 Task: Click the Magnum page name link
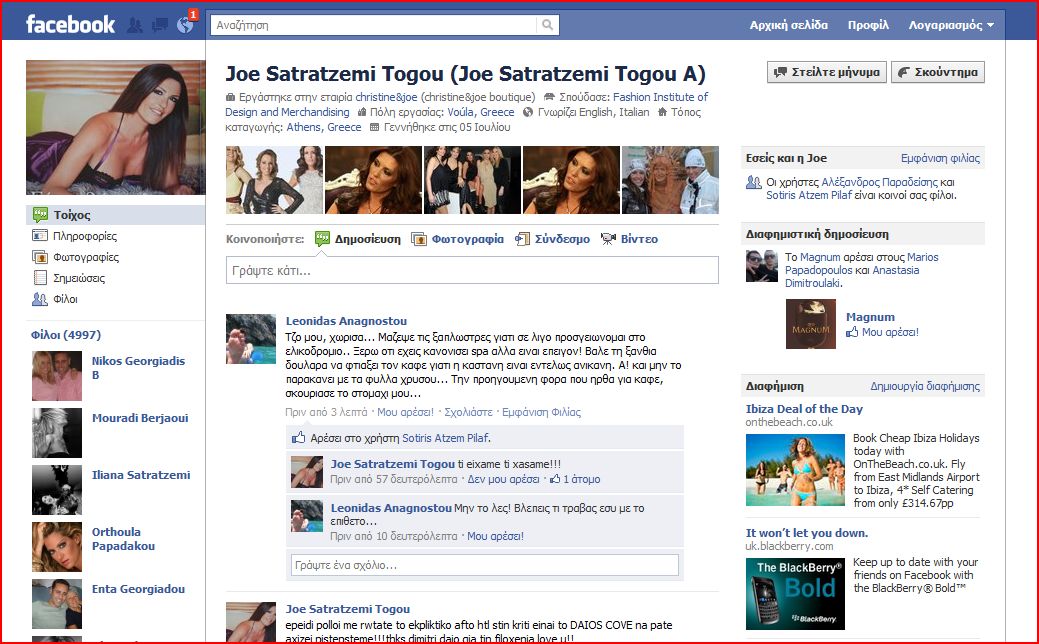pyautogui.click(x=870, y=317)
